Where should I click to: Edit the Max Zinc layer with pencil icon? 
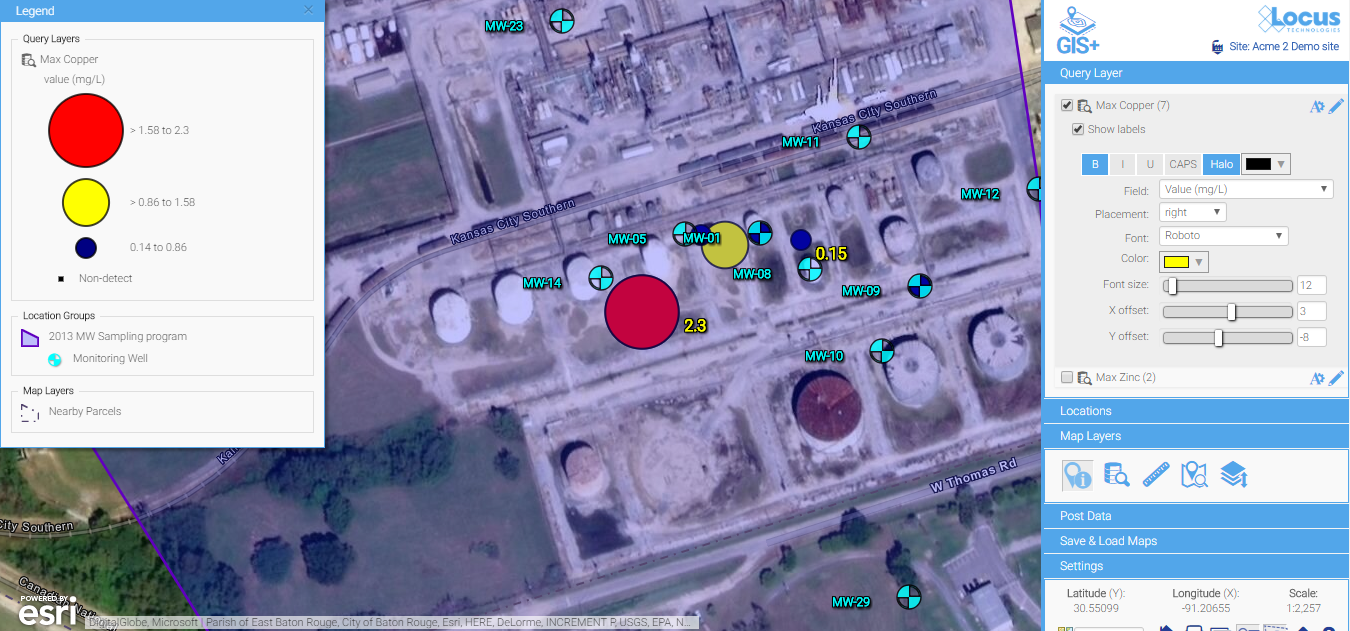(1336, 378)
